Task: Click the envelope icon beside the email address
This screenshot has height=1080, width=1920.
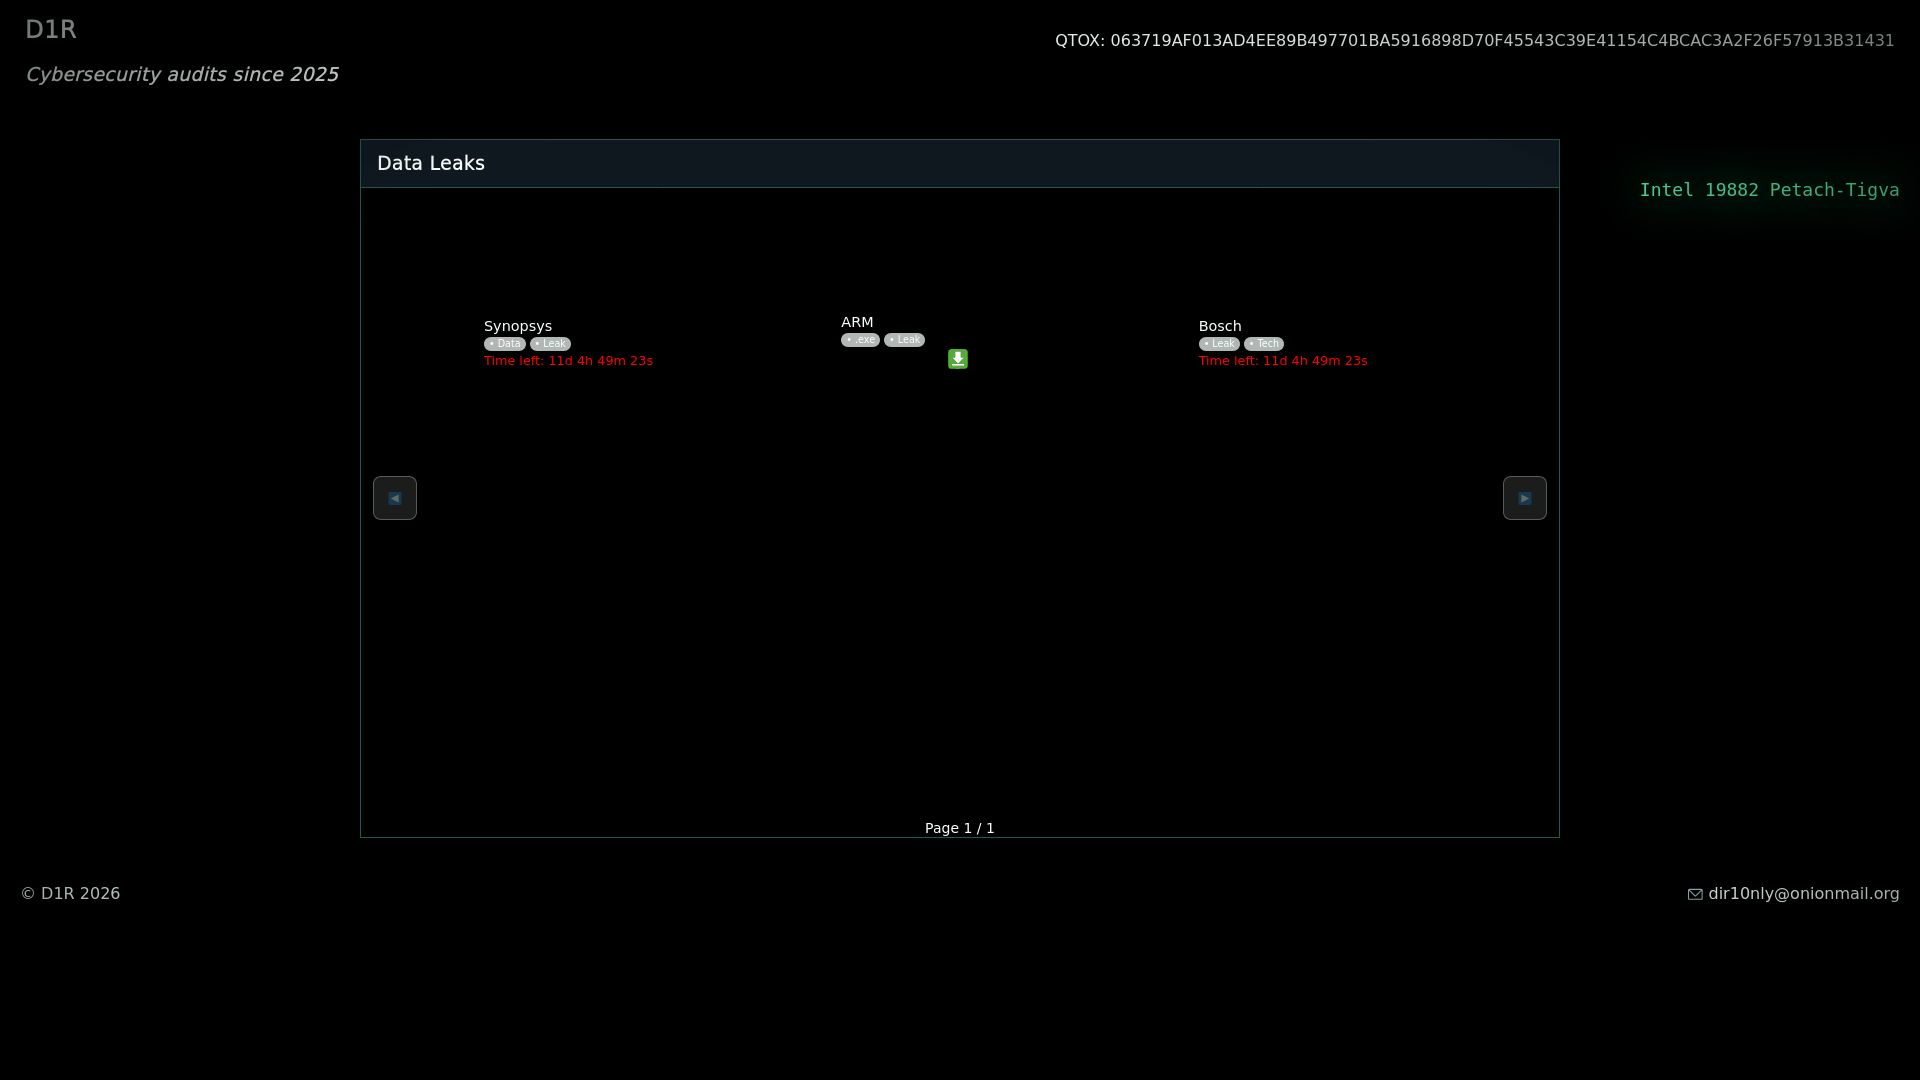Action: tap(1695, 894)
